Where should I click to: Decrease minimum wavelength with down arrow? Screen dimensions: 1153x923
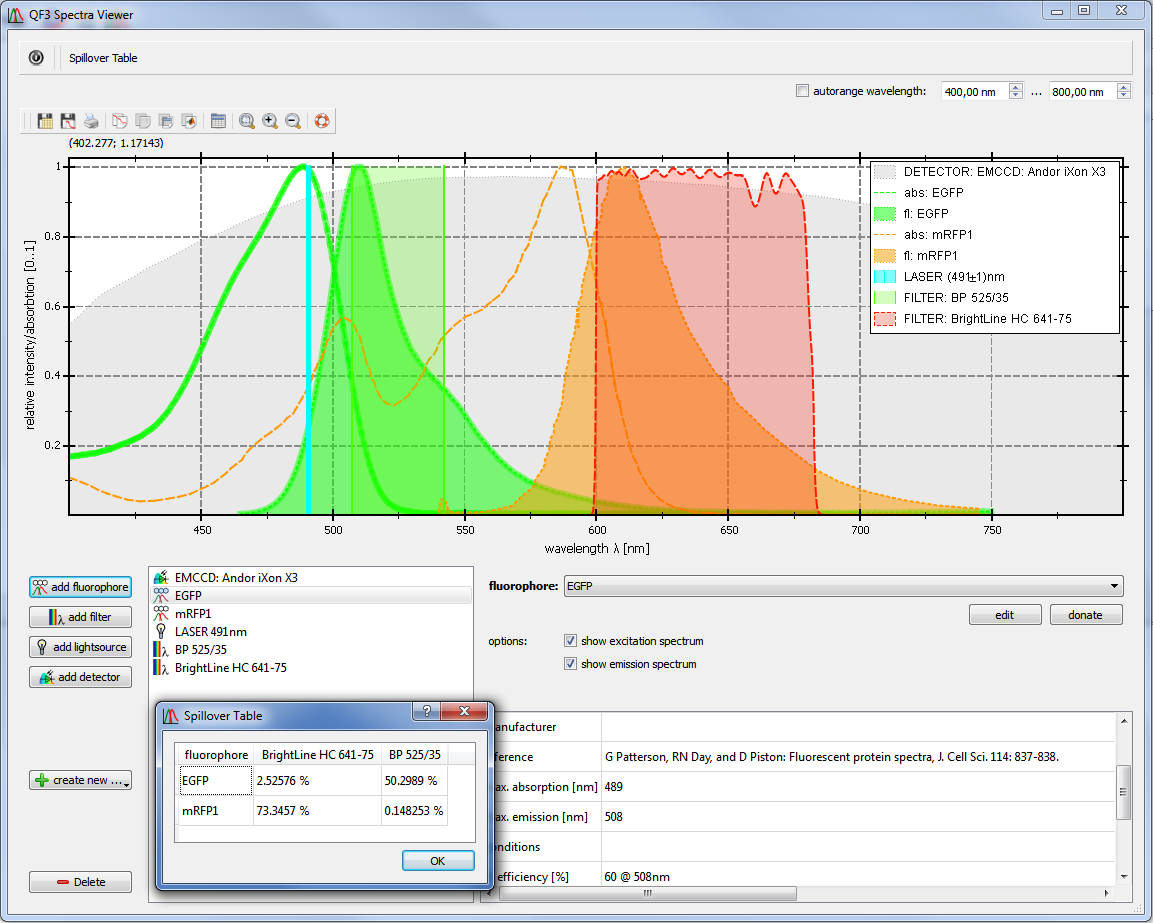click(1015, 96)
